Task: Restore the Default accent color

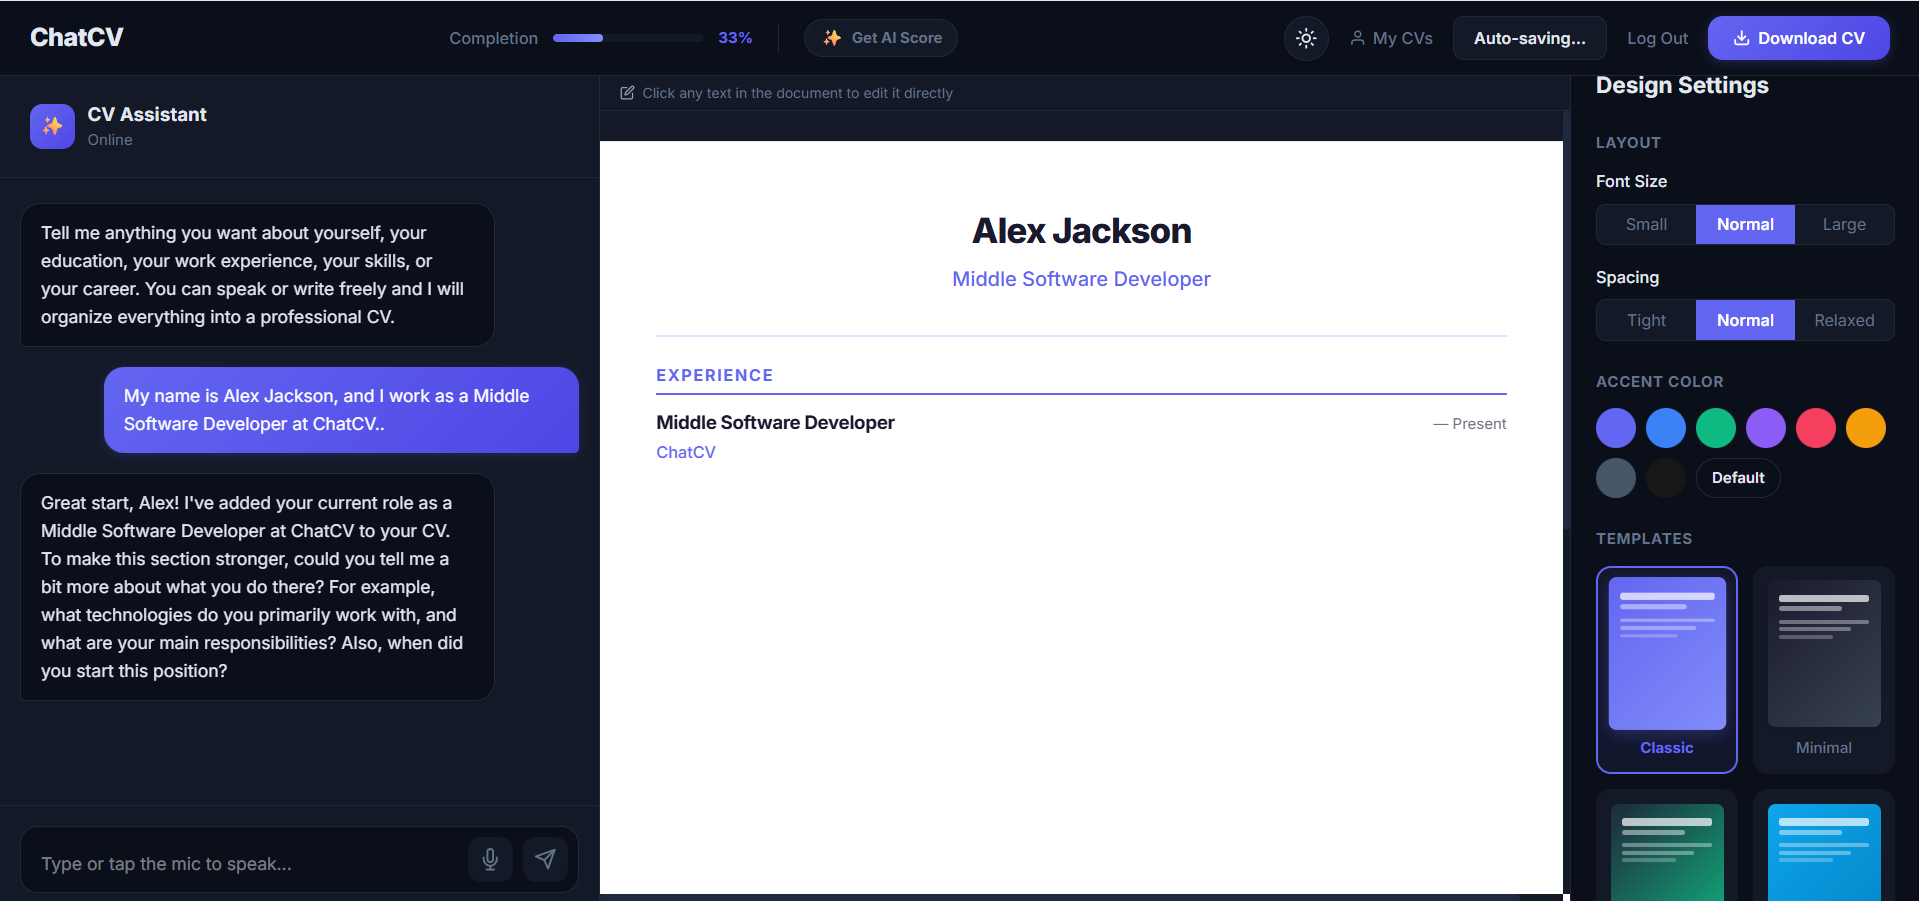Action: point(1737,477)
